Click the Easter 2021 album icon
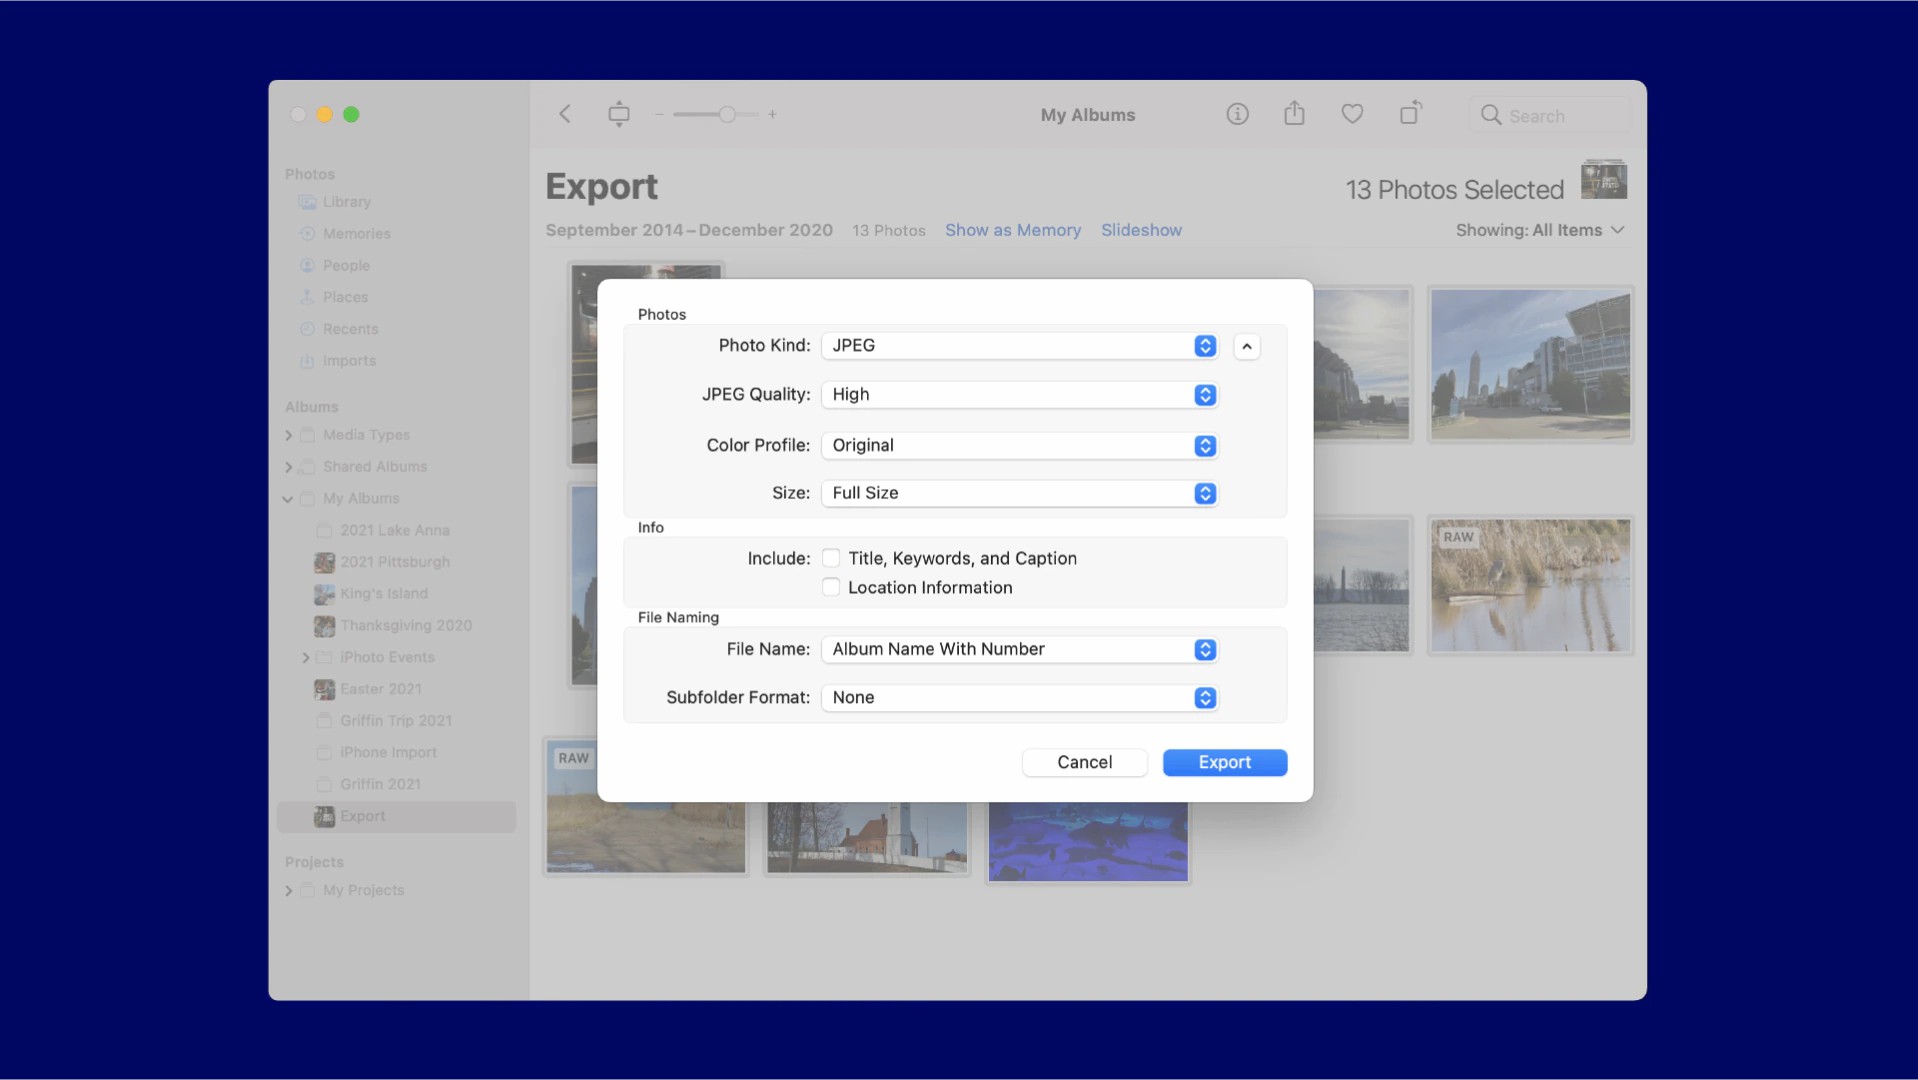 324,689
